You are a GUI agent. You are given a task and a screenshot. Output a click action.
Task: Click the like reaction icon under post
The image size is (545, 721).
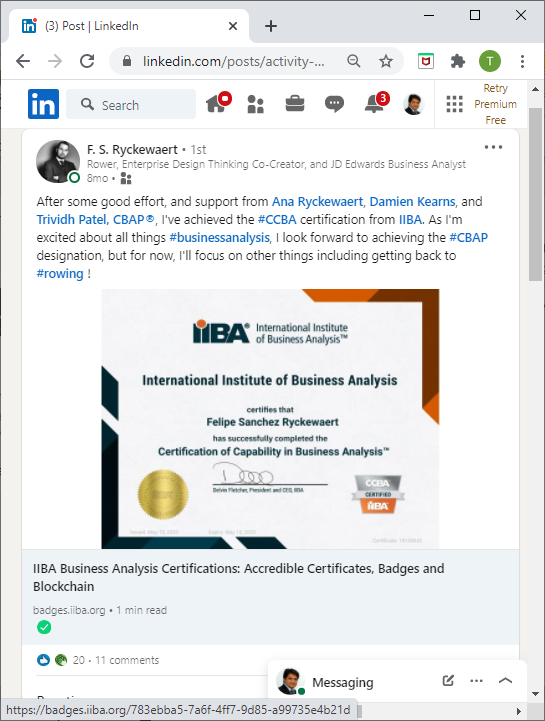(x=43, y=660)
